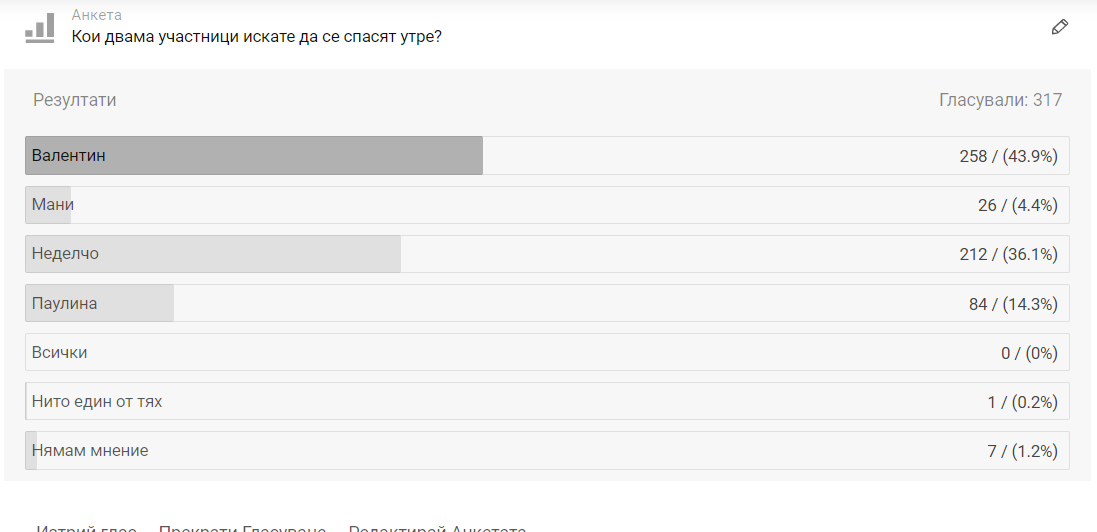
Task: Open the Редактирай Анкетата link
Action: (437, 527)
